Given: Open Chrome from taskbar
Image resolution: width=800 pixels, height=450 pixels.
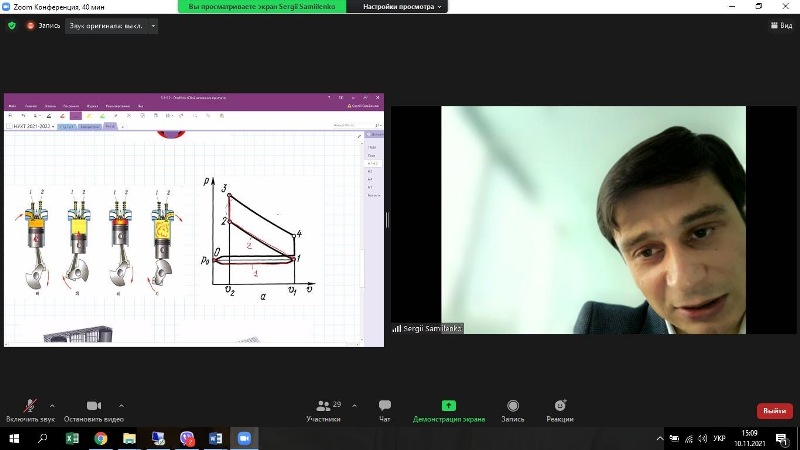Looking at the screenshot, I should 101,438.
